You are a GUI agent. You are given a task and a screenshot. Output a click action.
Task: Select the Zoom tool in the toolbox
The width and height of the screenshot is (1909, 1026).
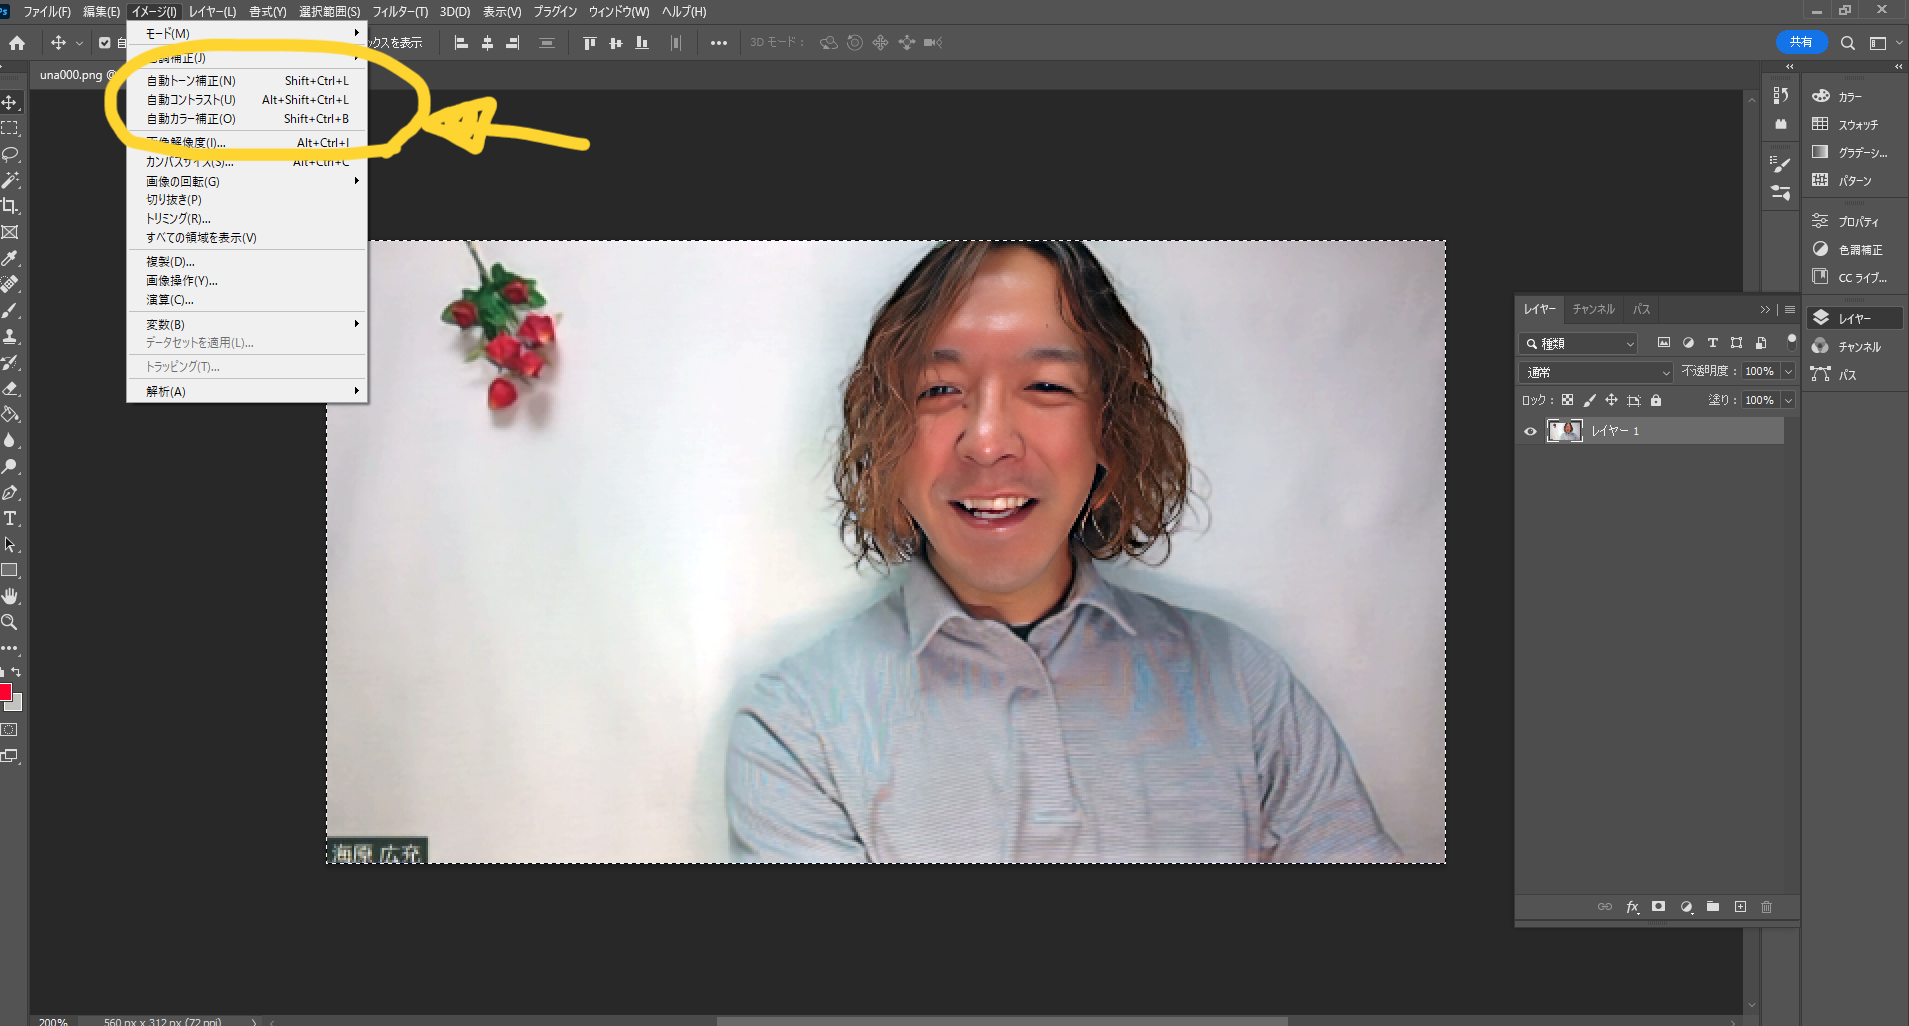pos(10,622)
